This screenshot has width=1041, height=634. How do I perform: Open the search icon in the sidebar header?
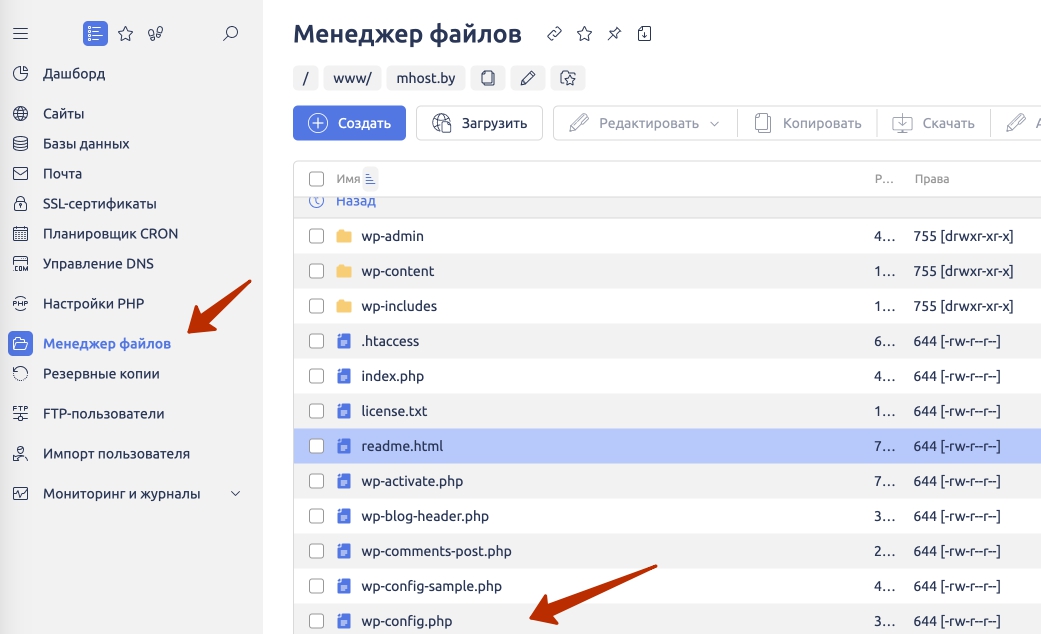click(230, 33)
